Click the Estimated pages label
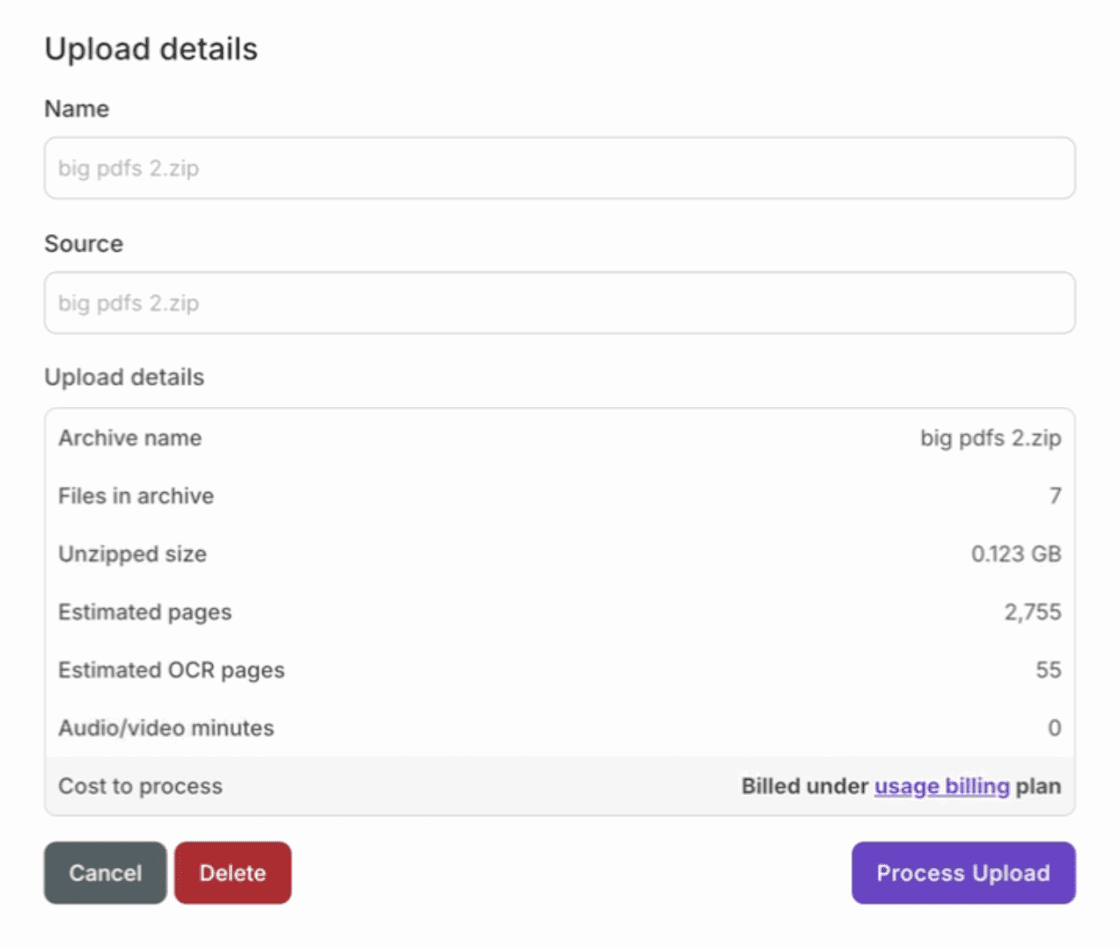Viewport: 1120px width, 949px height. point(145,612)
